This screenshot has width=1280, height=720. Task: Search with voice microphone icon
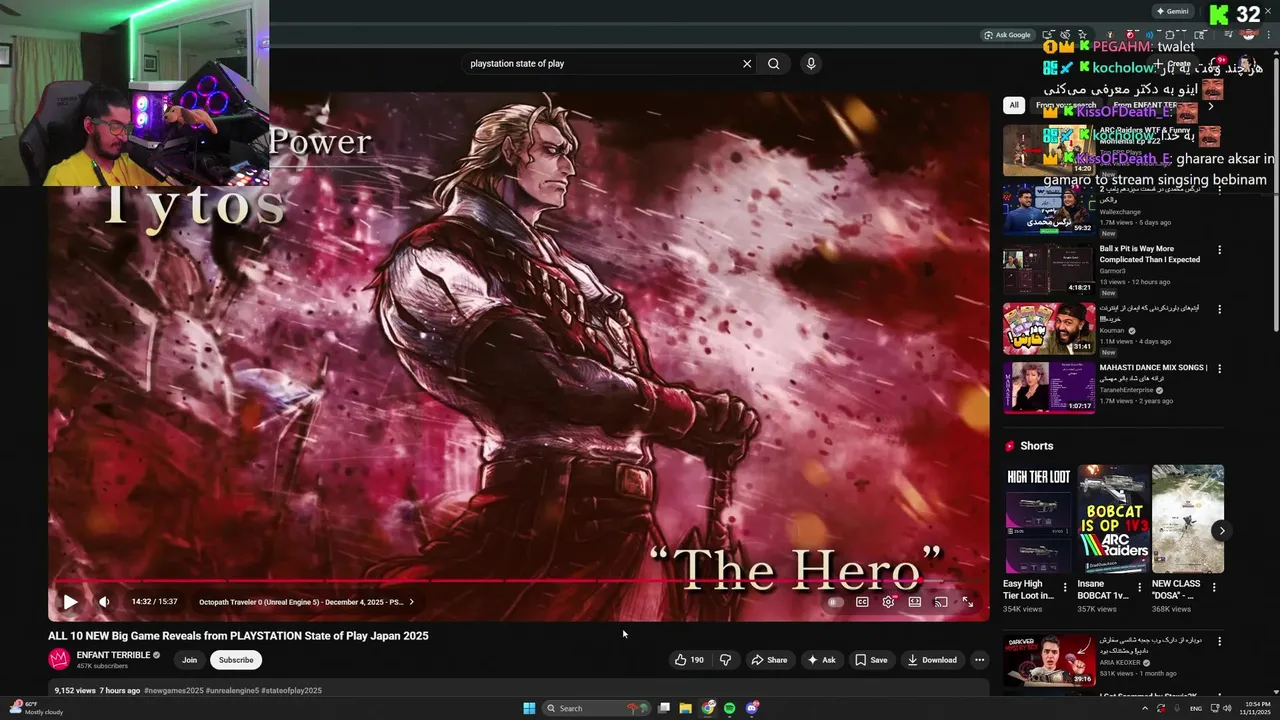point(811,64)
